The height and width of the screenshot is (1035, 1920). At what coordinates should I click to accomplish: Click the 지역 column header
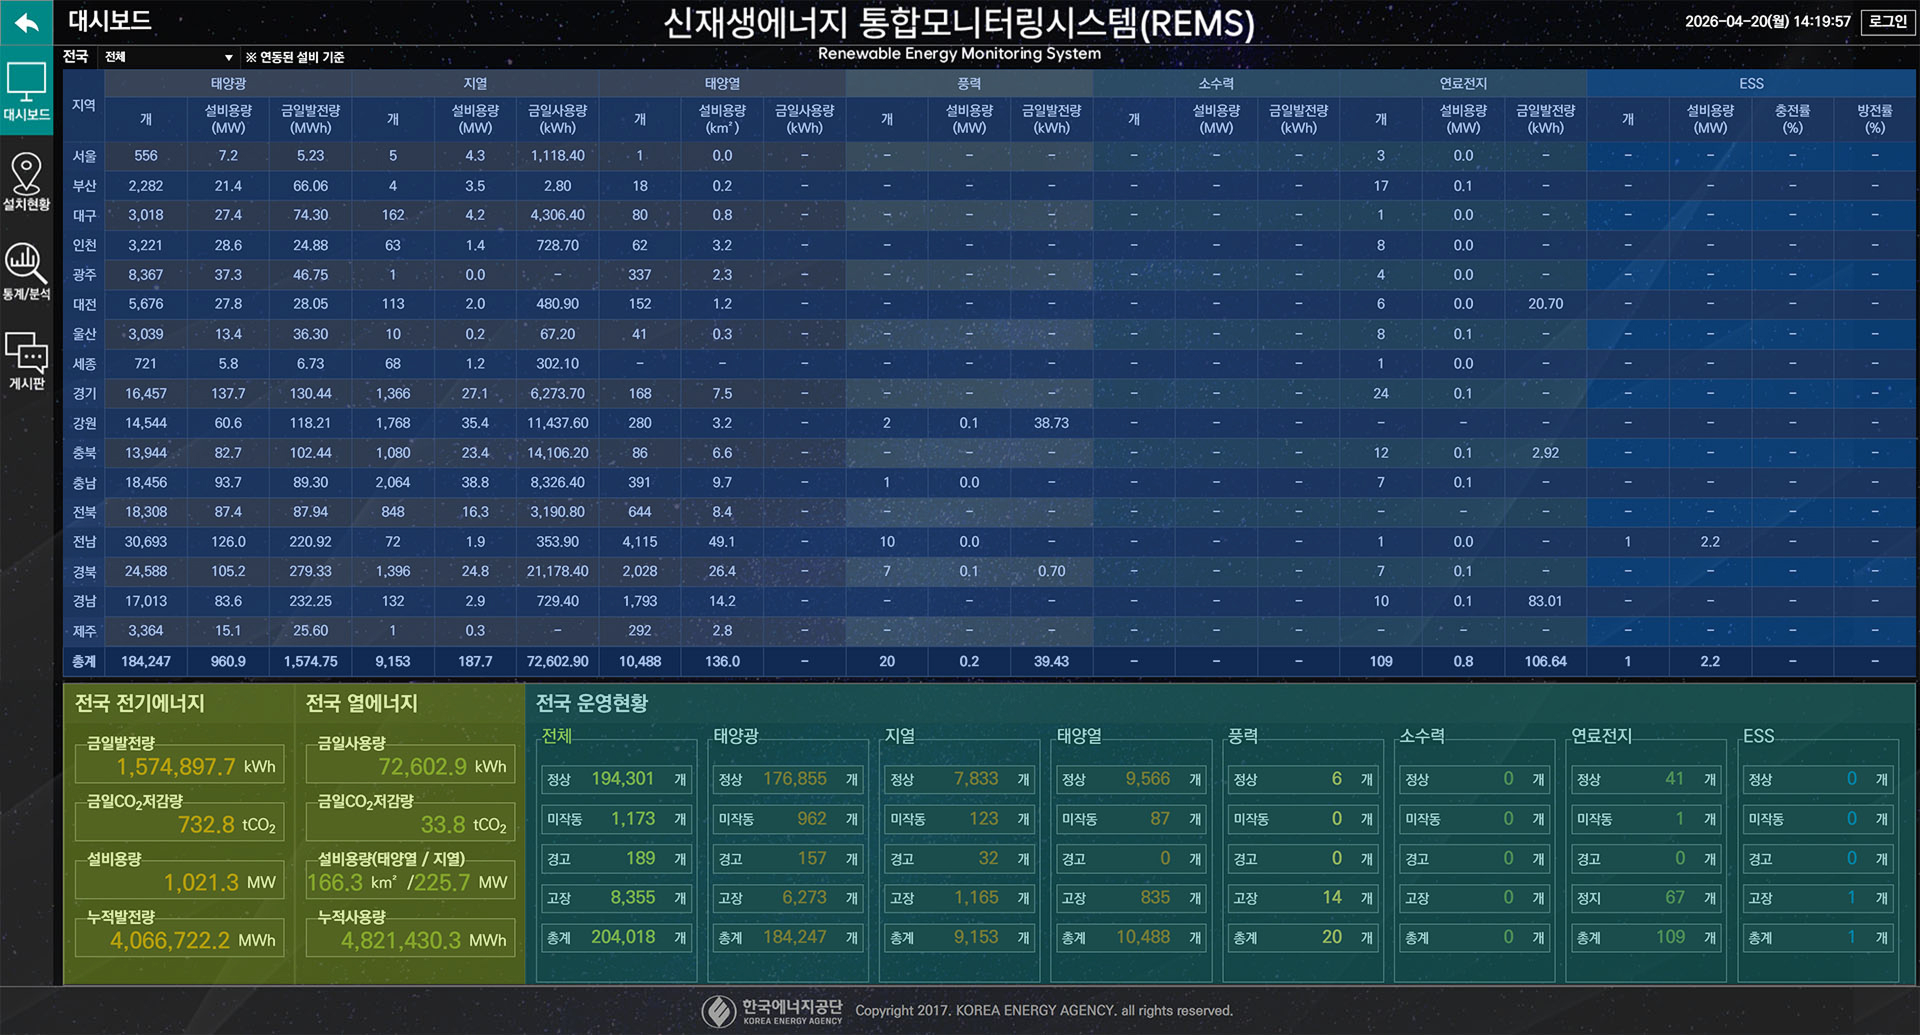[x=84, y=105]
